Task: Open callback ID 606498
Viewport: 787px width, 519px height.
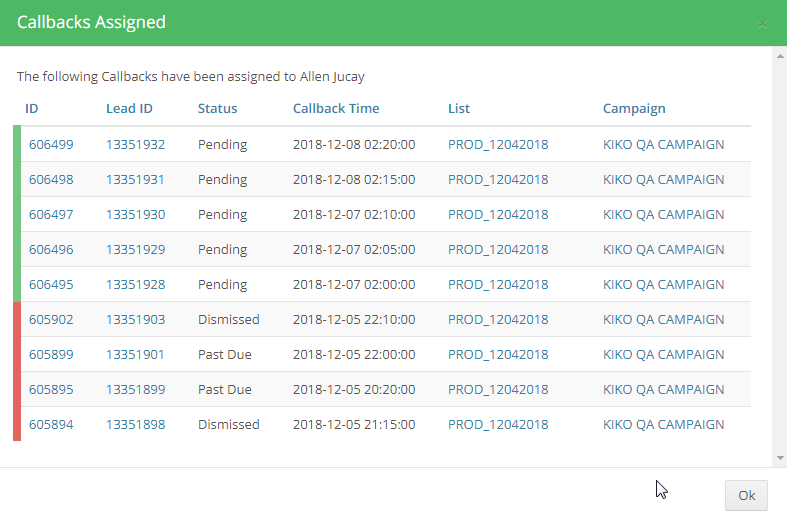Action: coord(51,180)
